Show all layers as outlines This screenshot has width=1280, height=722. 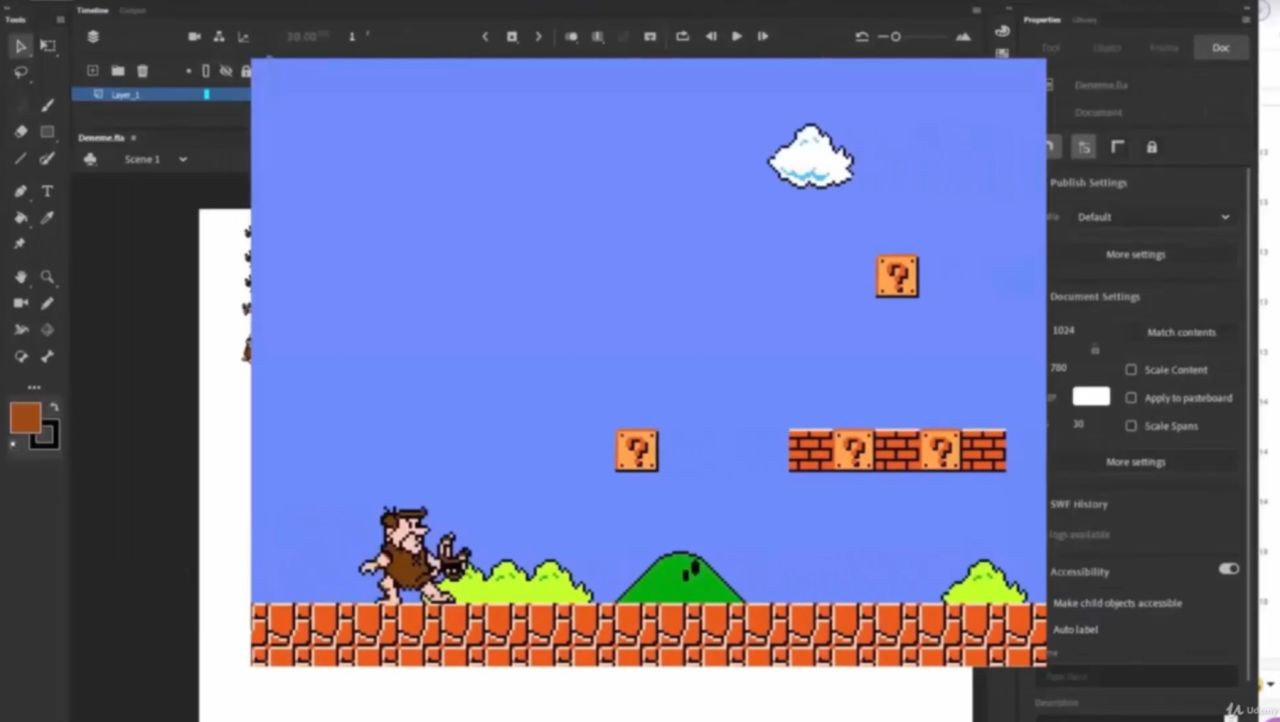point(206,71)
